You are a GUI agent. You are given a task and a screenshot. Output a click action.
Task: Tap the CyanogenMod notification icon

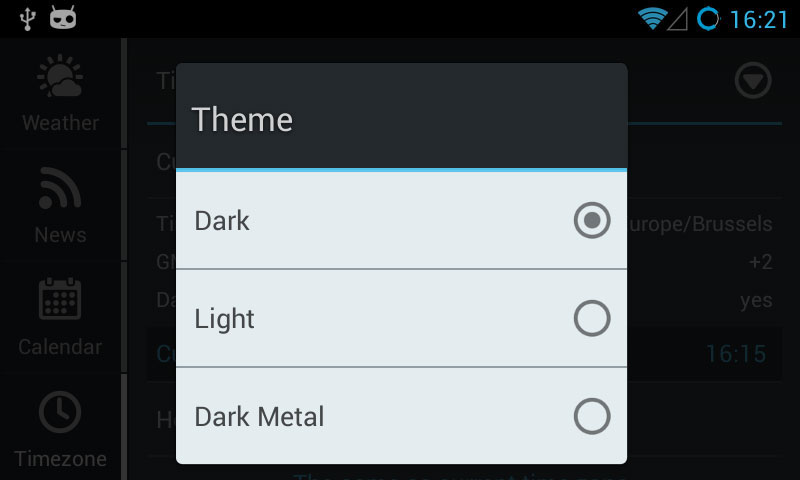tap(62, 18)
